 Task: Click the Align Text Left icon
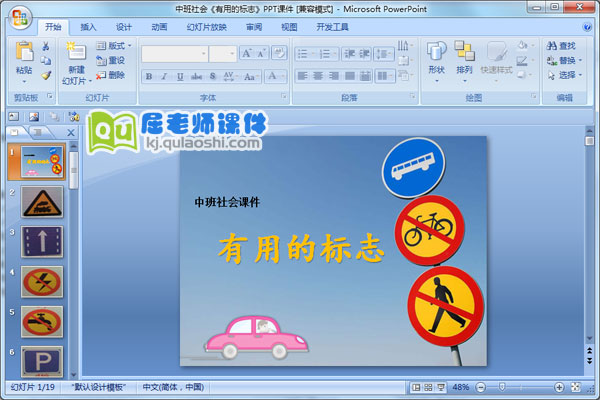pyautogui.click(x=302, y=76)
